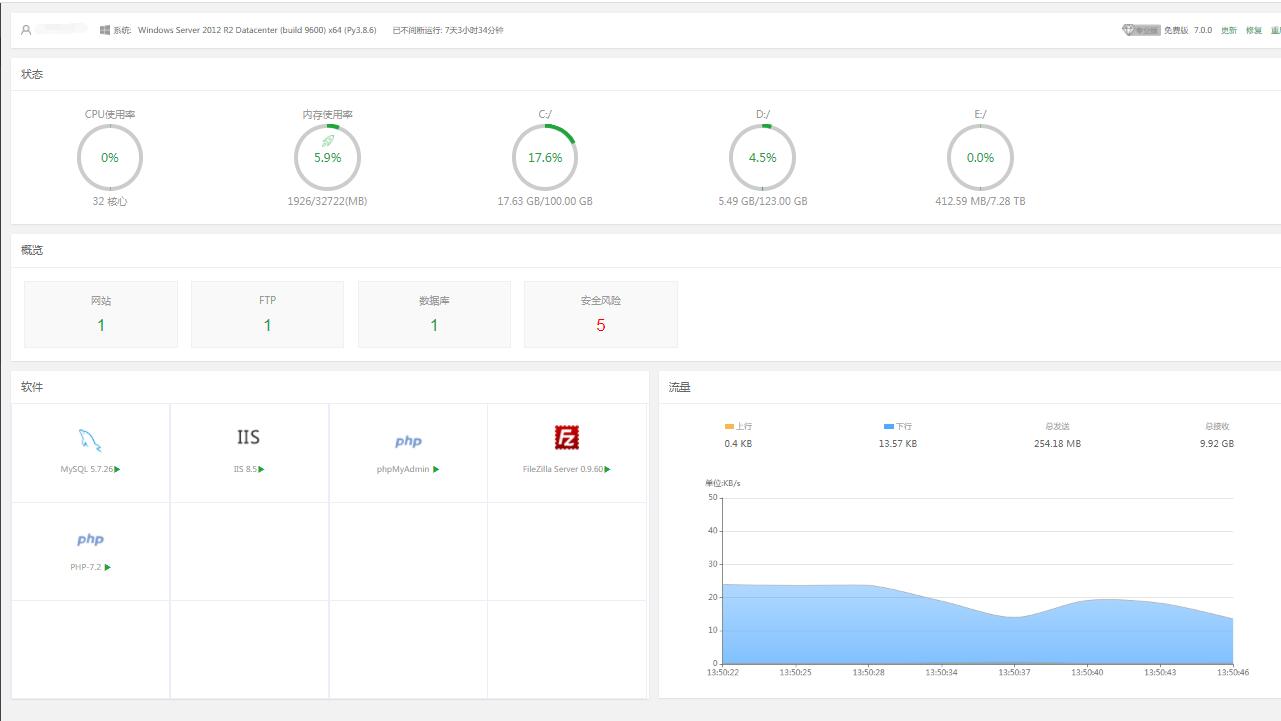Click the 总接收 label
The image size is (1281, 721).
pyautogui.click(x=1217, y=426)
